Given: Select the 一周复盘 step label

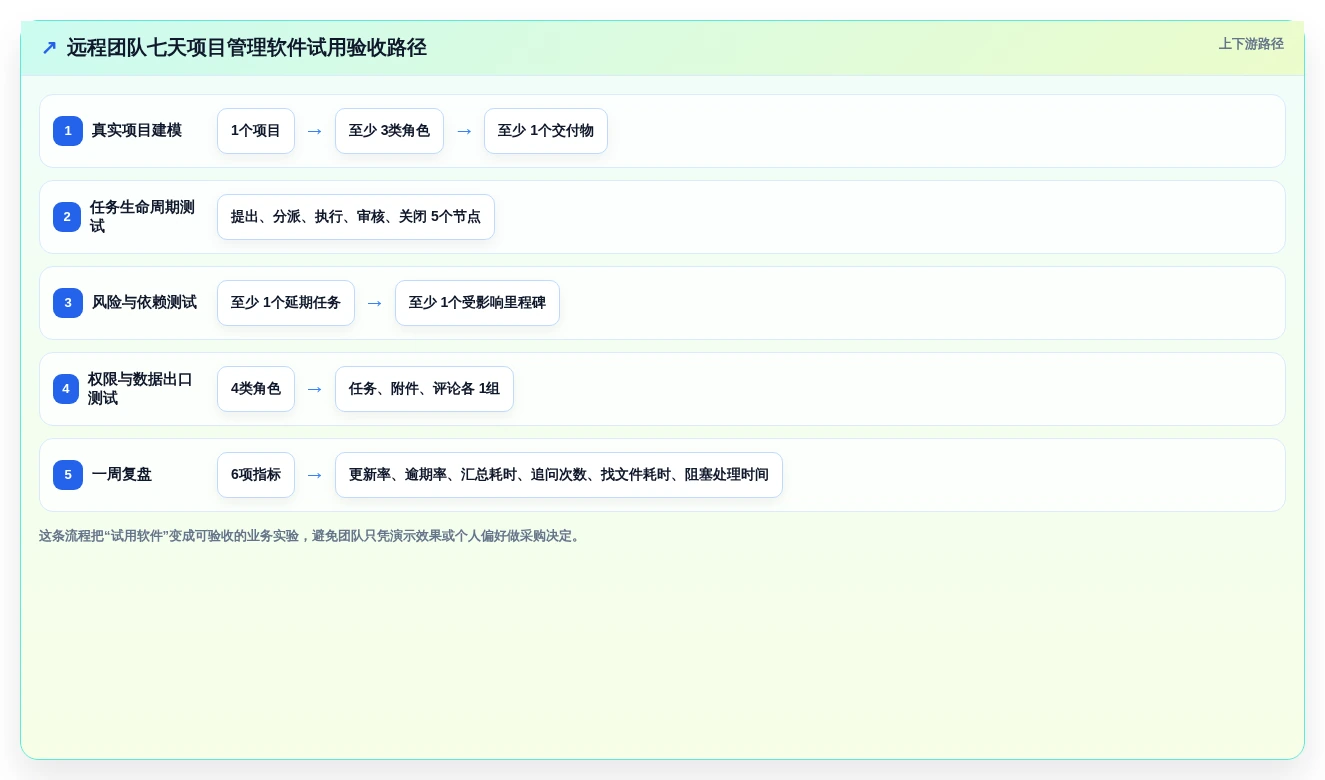Looking at the screenshot, I should point(122,475).
